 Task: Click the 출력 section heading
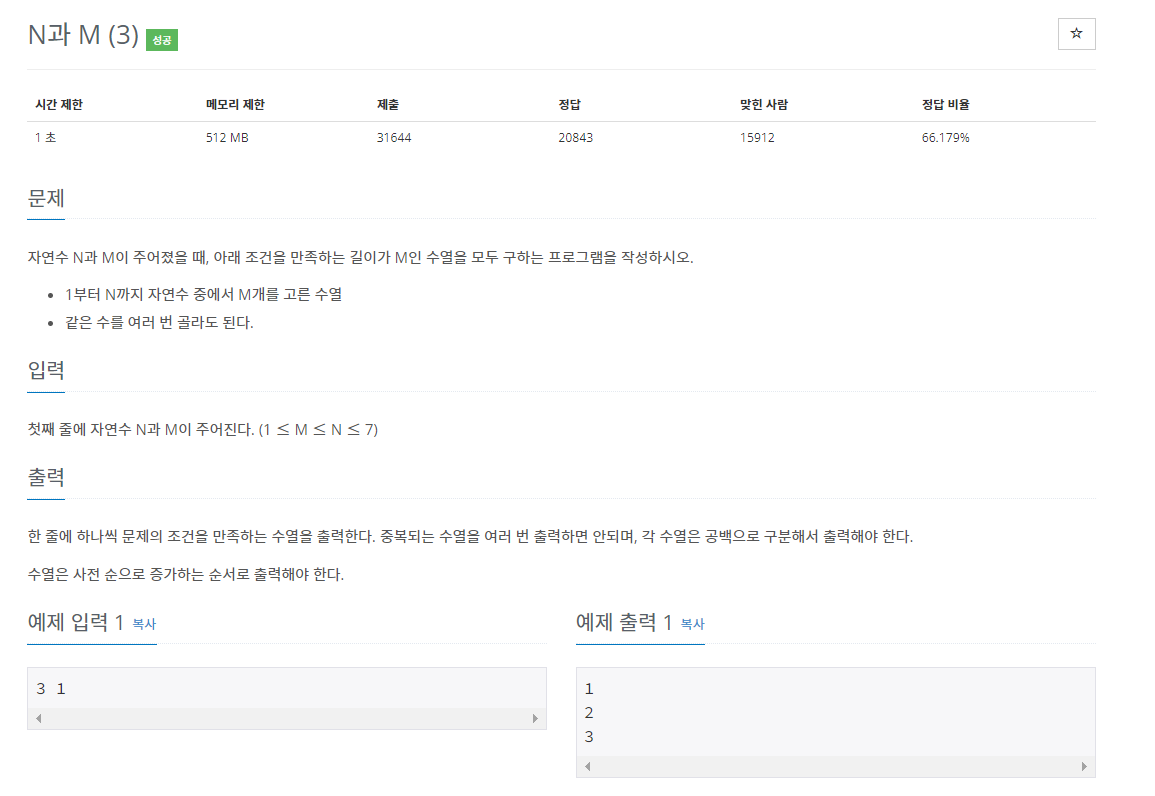46,477
